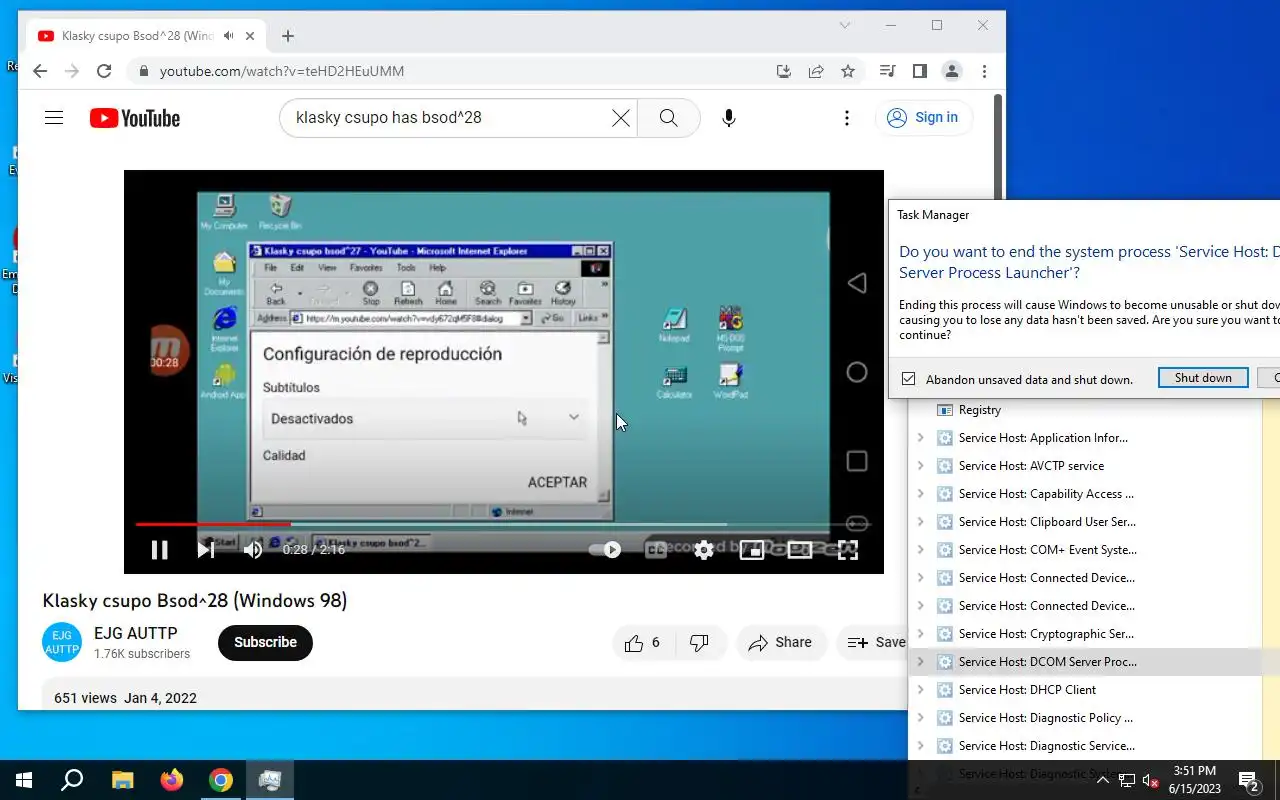This screenshot has height=800, width=1280.
Task: Switch to miniplayer mode
Action: click(752, 549)
